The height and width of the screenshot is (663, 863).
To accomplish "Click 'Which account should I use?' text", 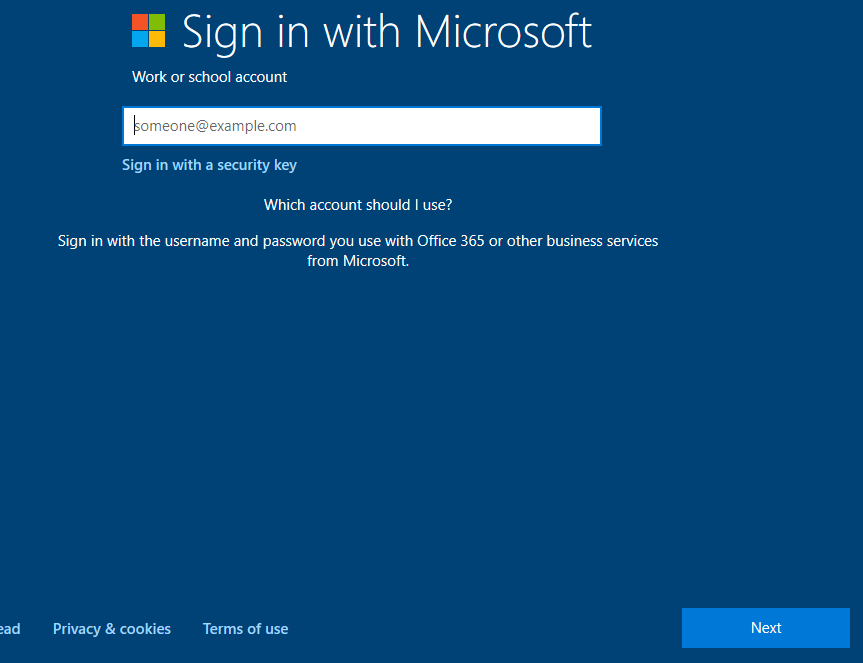I will 358,205.
